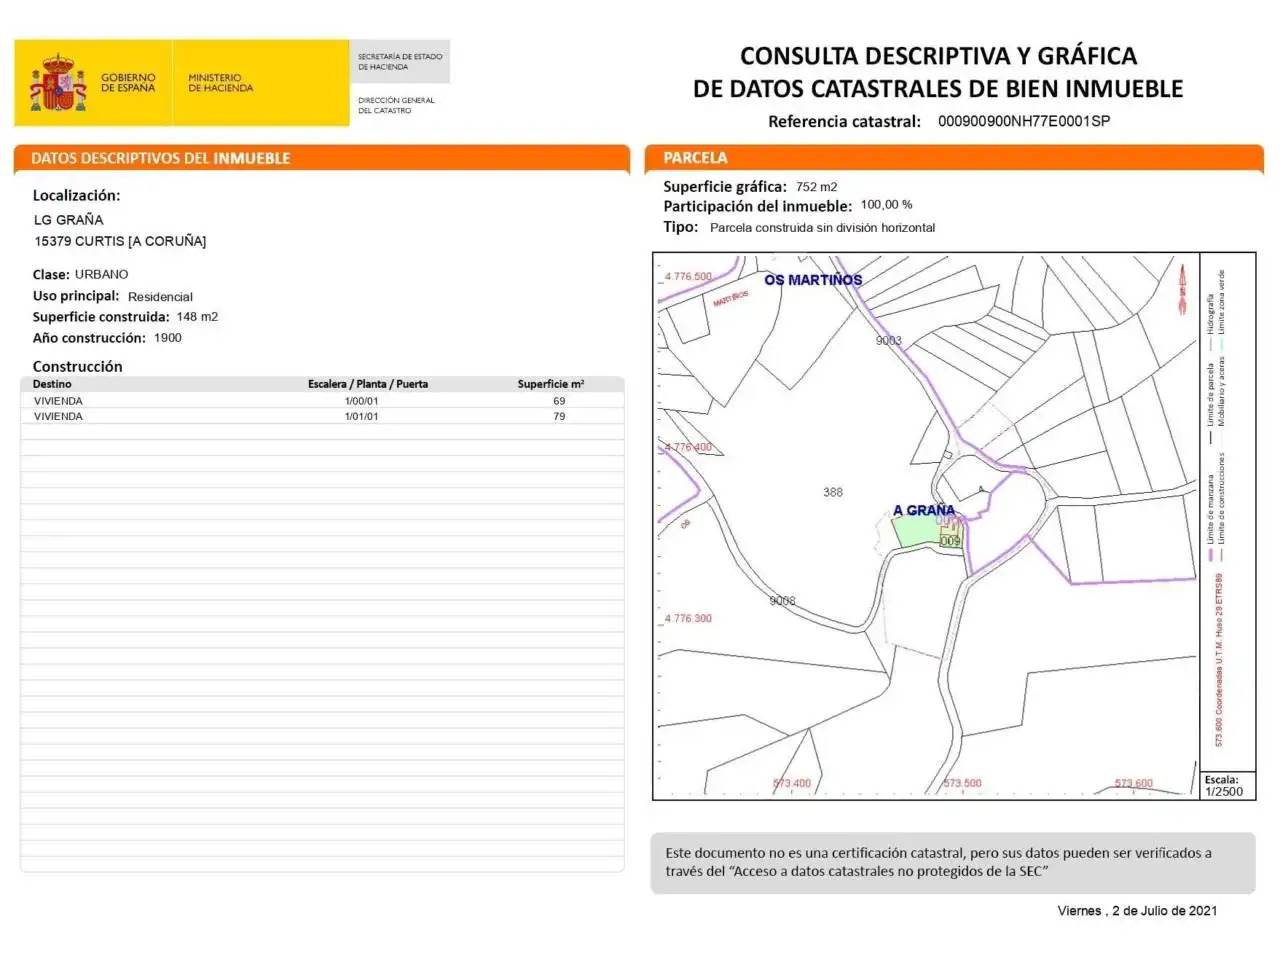Select 'Parcela construida sin división horizontal' text

[x=822, y=228]
